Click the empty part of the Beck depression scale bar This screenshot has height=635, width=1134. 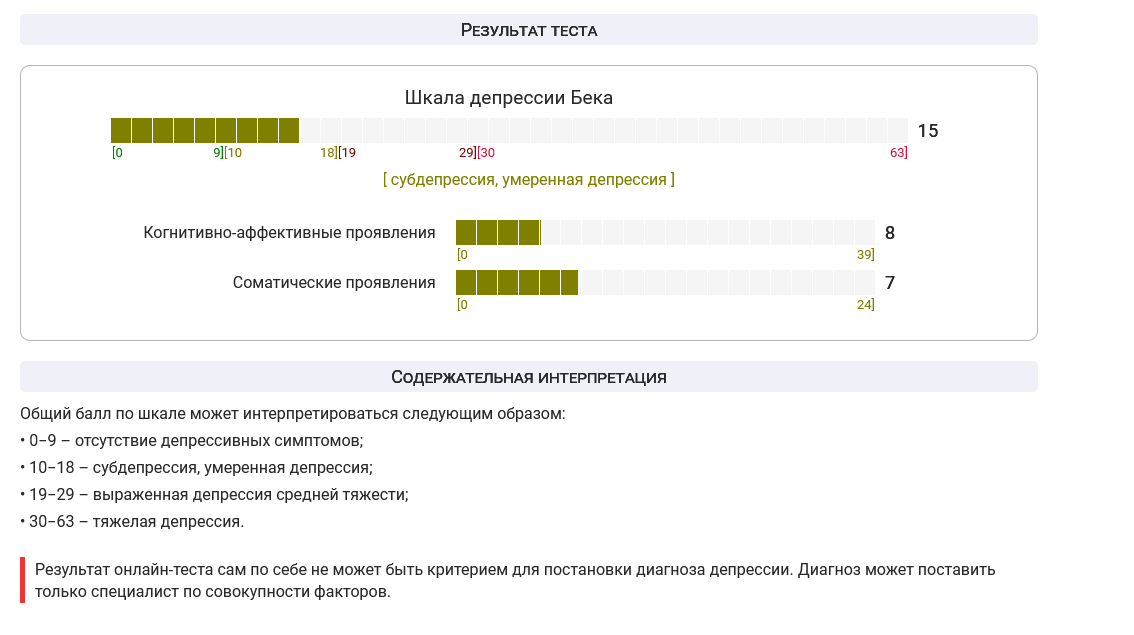[603, 131]
